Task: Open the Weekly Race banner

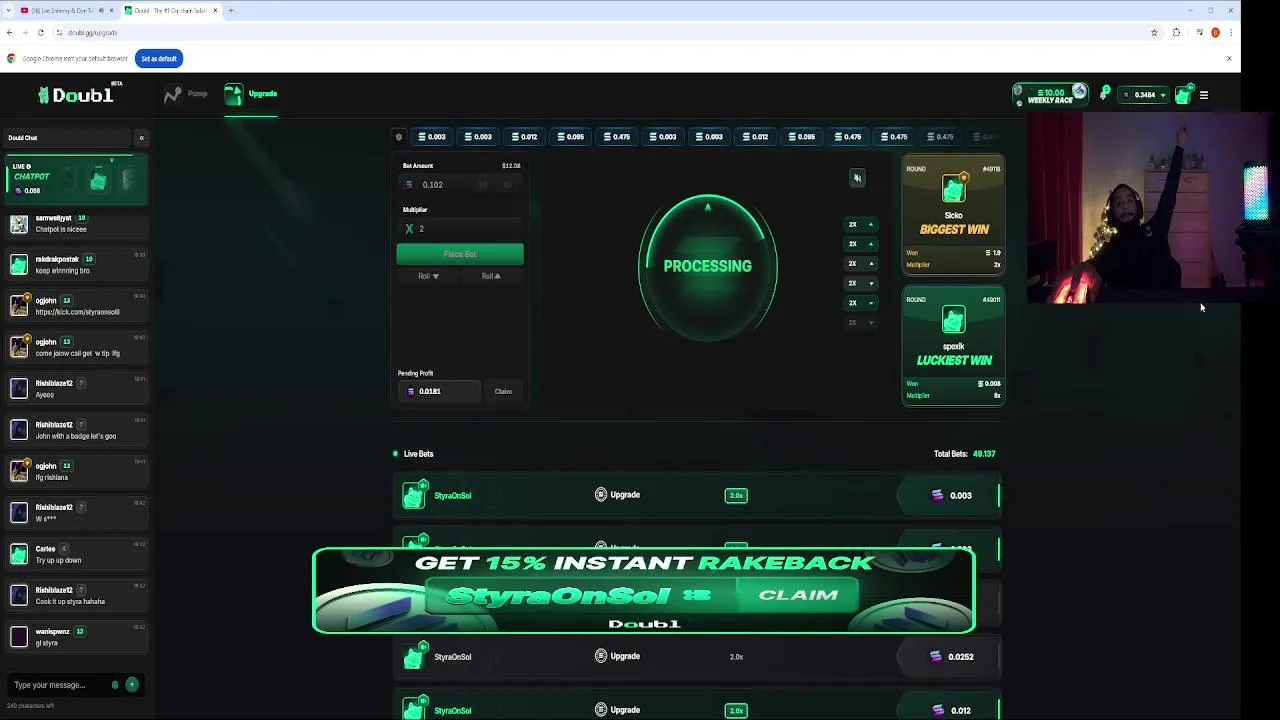Action: 1050,95
